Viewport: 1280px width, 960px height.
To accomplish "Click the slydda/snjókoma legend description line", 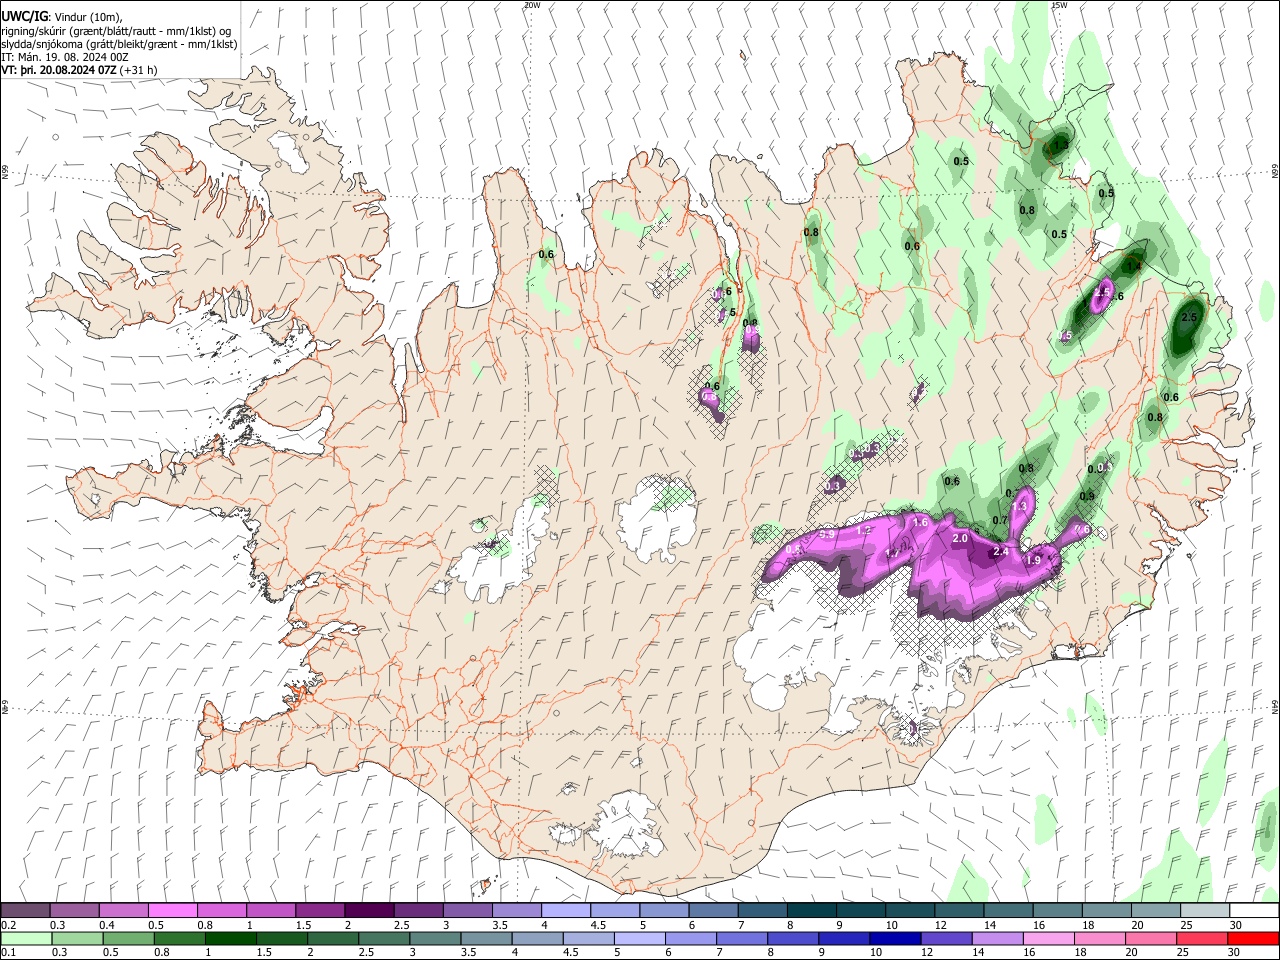I will [119, 43].
